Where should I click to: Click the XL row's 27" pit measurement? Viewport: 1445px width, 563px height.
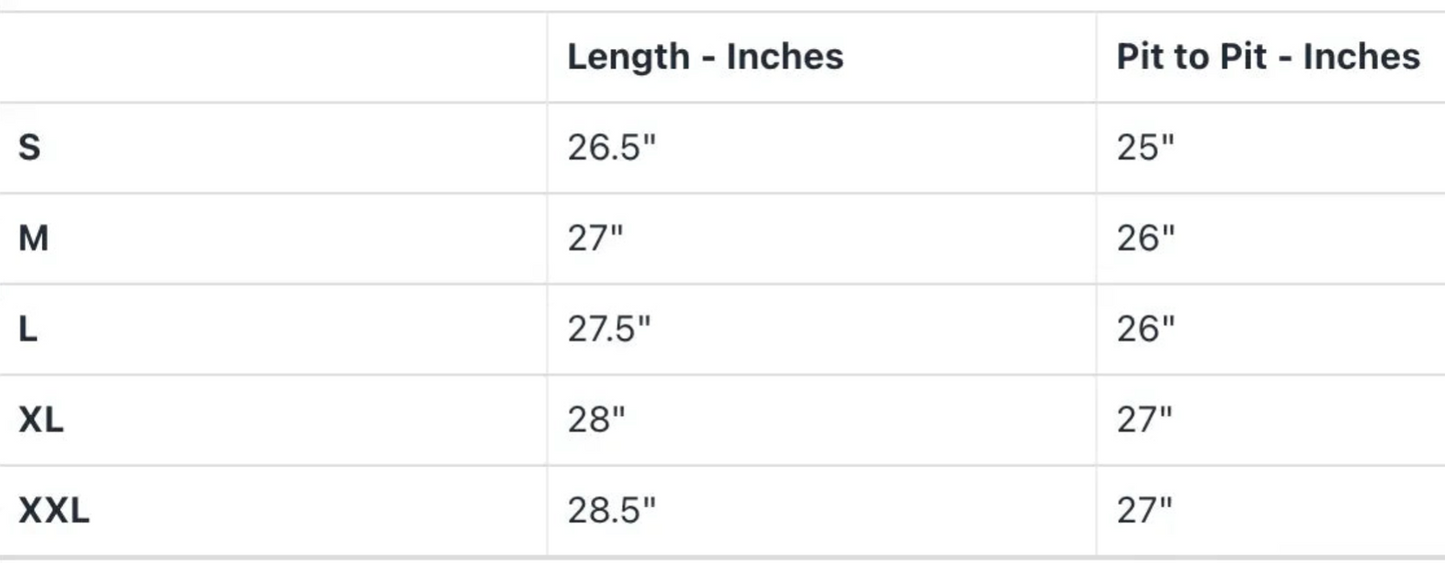pos(1144,420)
